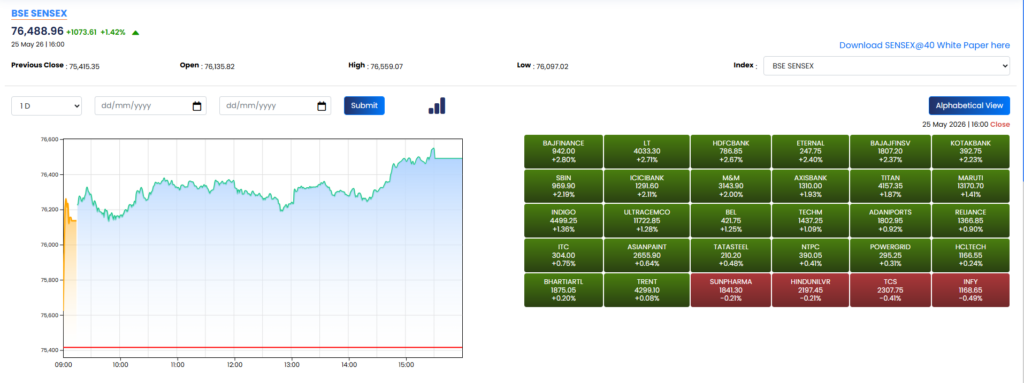Click the POWERGRID tile
The height and width of the screenshot is (383, 1024).
889,256
